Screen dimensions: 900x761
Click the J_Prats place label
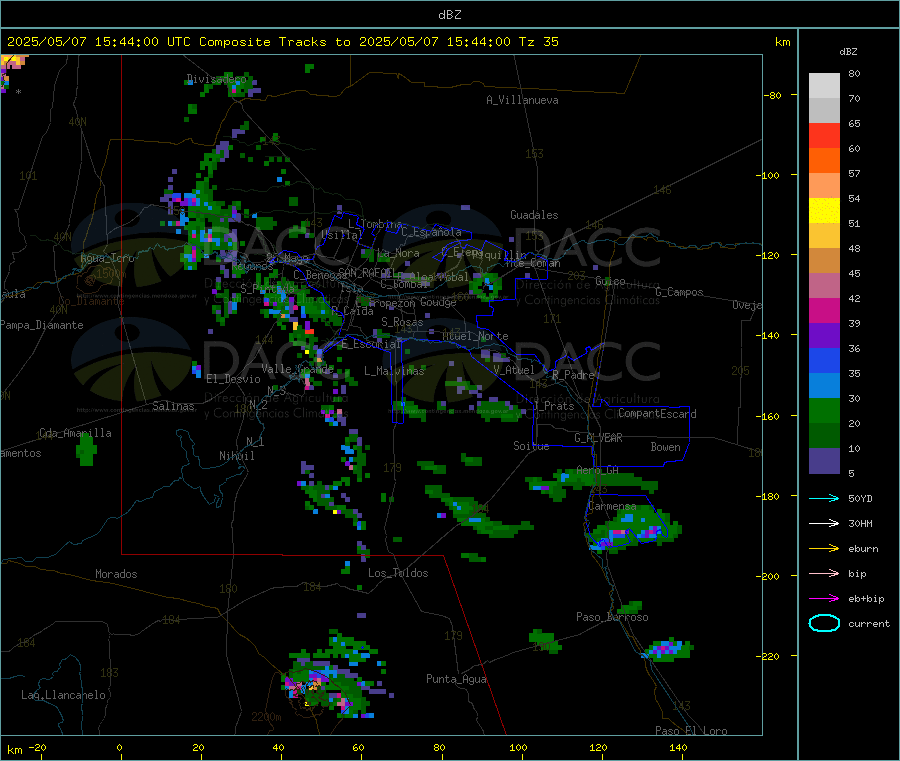coord(553,406)
